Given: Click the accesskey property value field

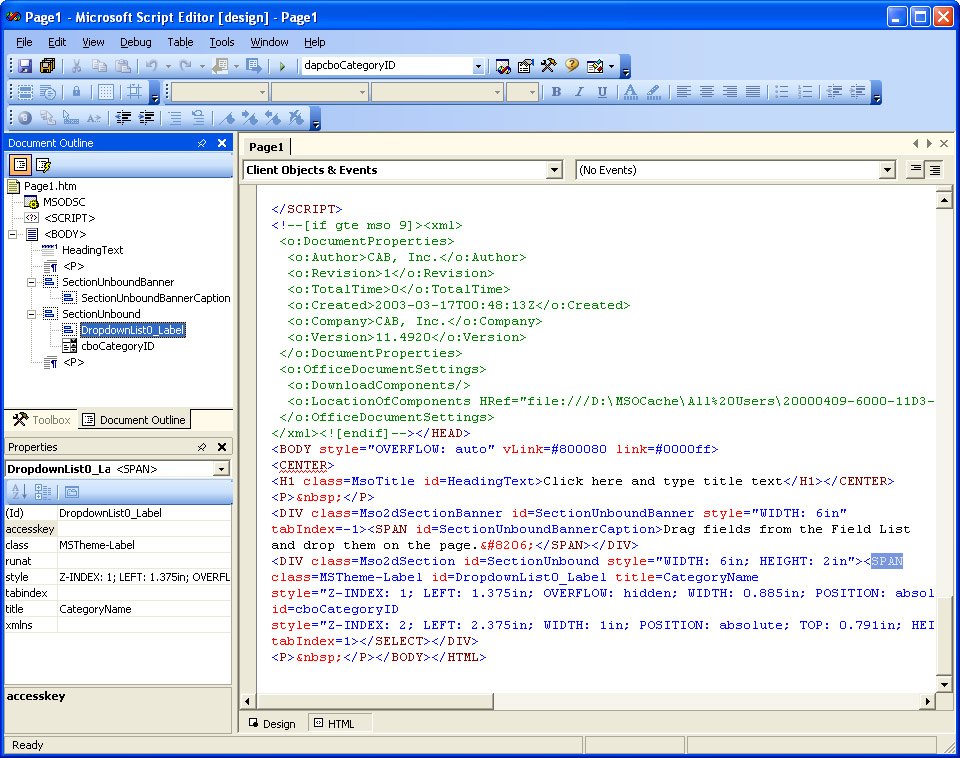Looking at the screenshot, I should coord(144,529).
